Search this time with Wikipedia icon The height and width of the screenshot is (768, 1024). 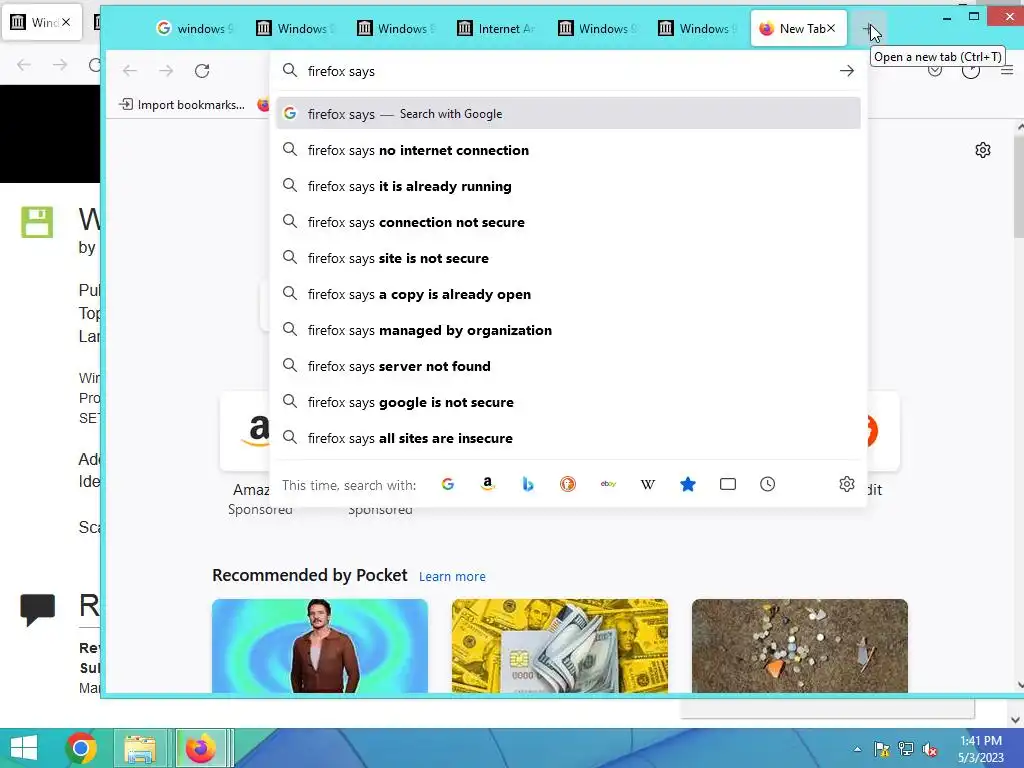click(x=648, y=484)
